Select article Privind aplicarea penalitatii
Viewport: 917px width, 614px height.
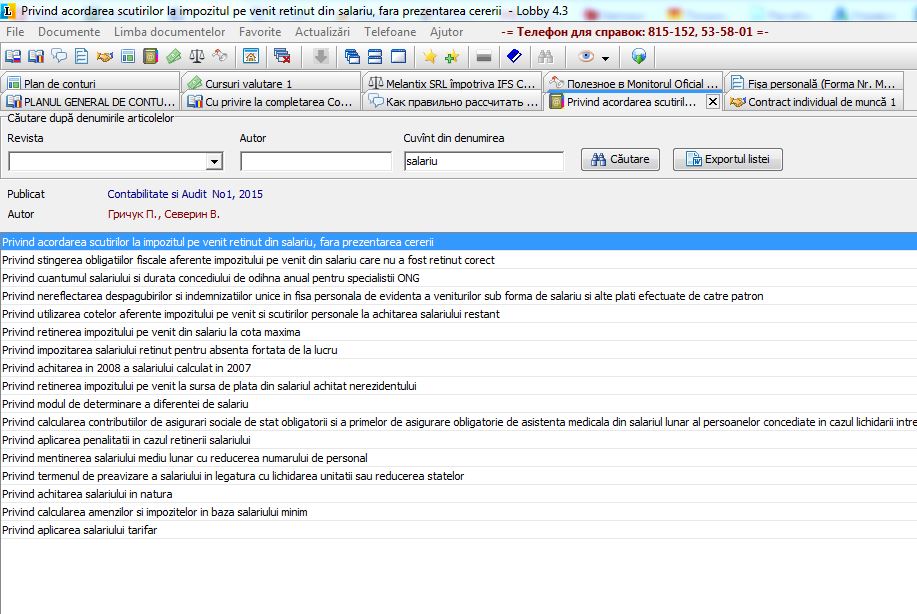tap(458, 440)
